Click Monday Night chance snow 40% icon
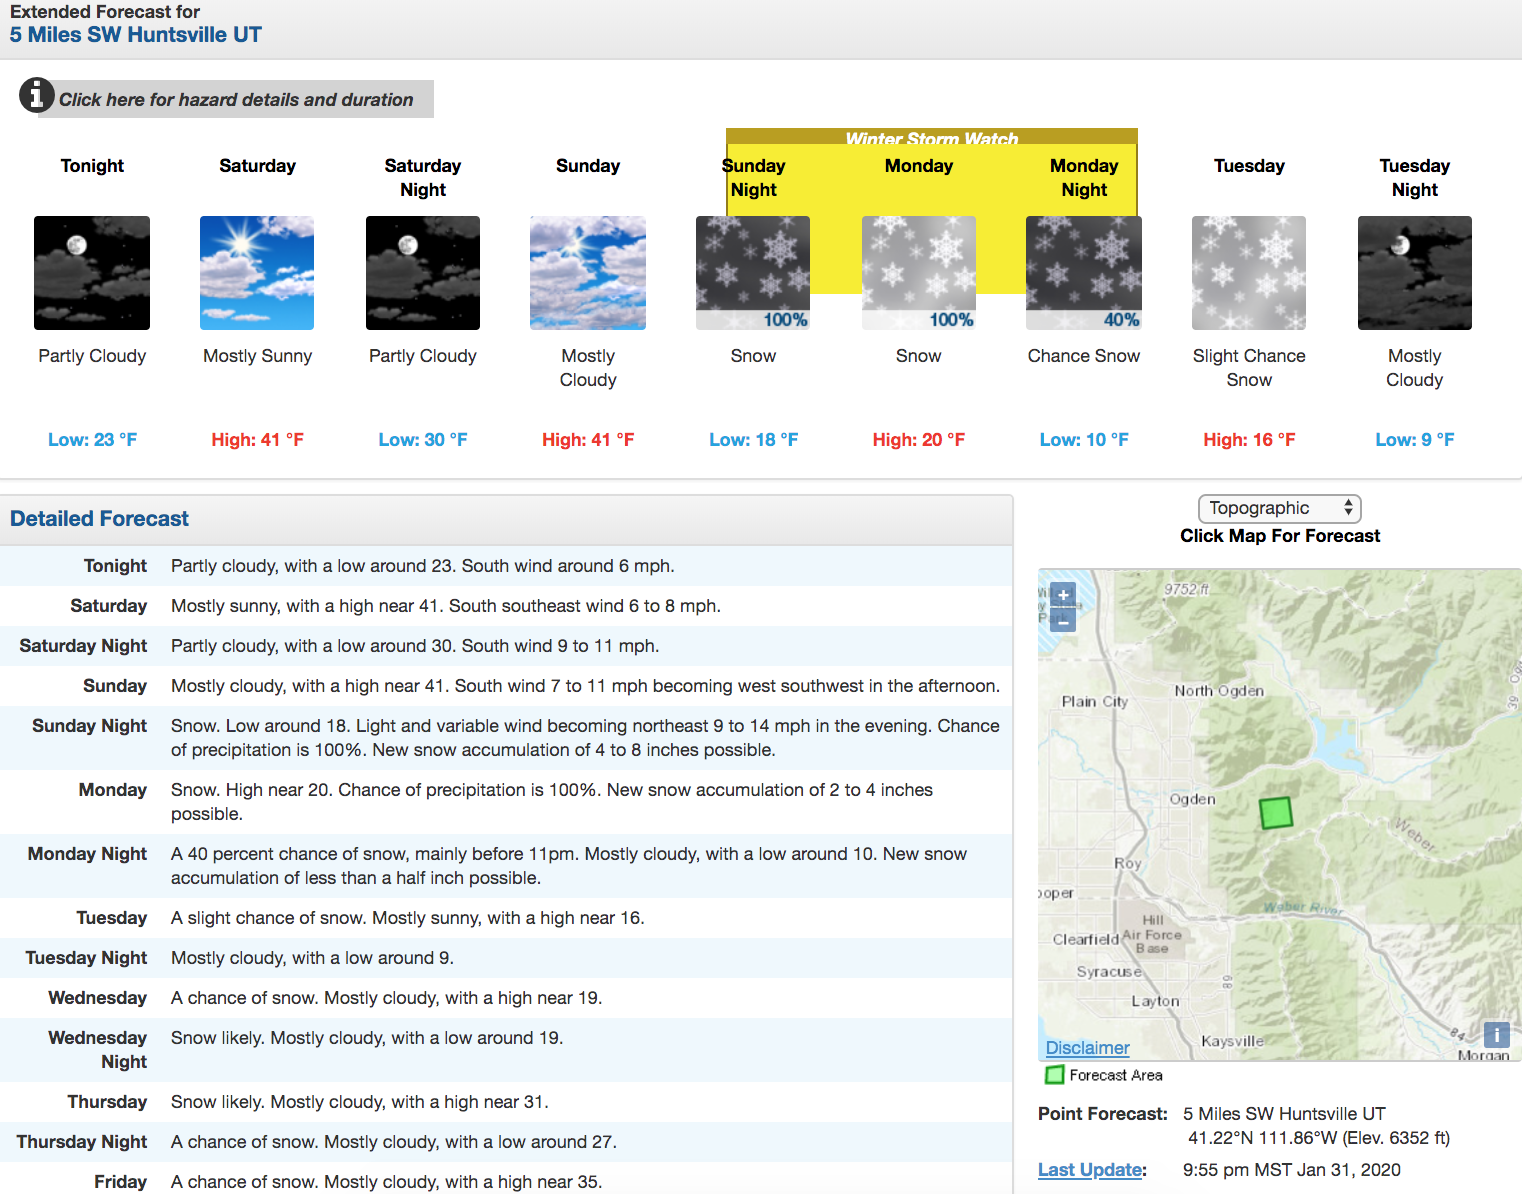The height and width of the screenshot is (1194, 1522). (x=1084, y=273)
